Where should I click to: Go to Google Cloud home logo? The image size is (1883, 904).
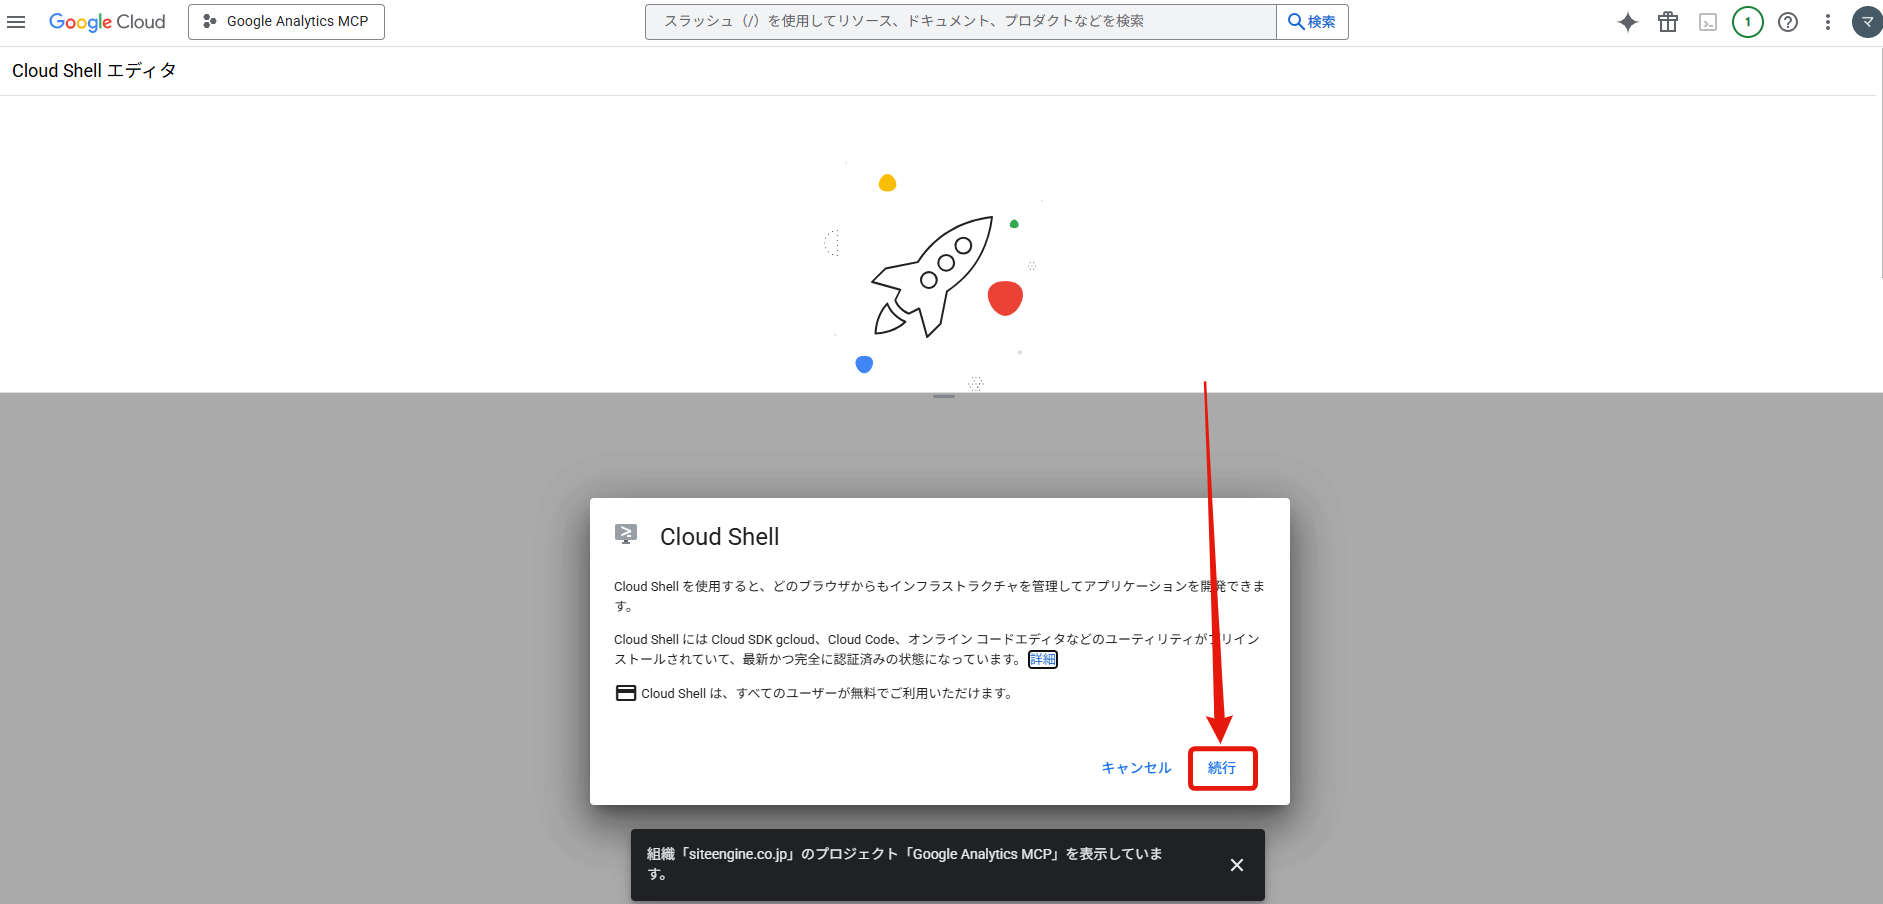(x=107, y=22)
